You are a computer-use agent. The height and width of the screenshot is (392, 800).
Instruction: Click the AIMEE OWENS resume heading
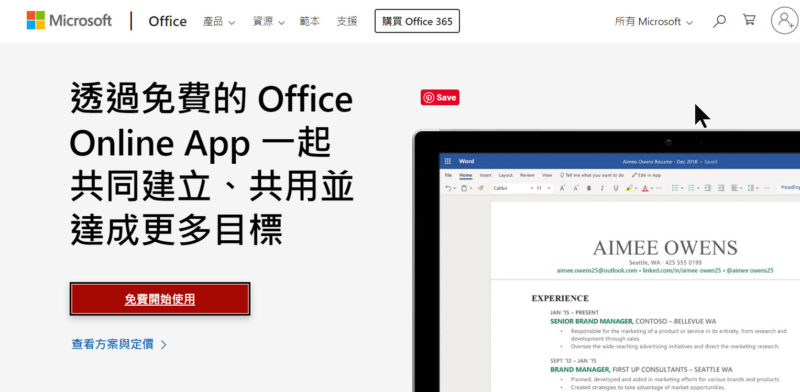(665, 248)
